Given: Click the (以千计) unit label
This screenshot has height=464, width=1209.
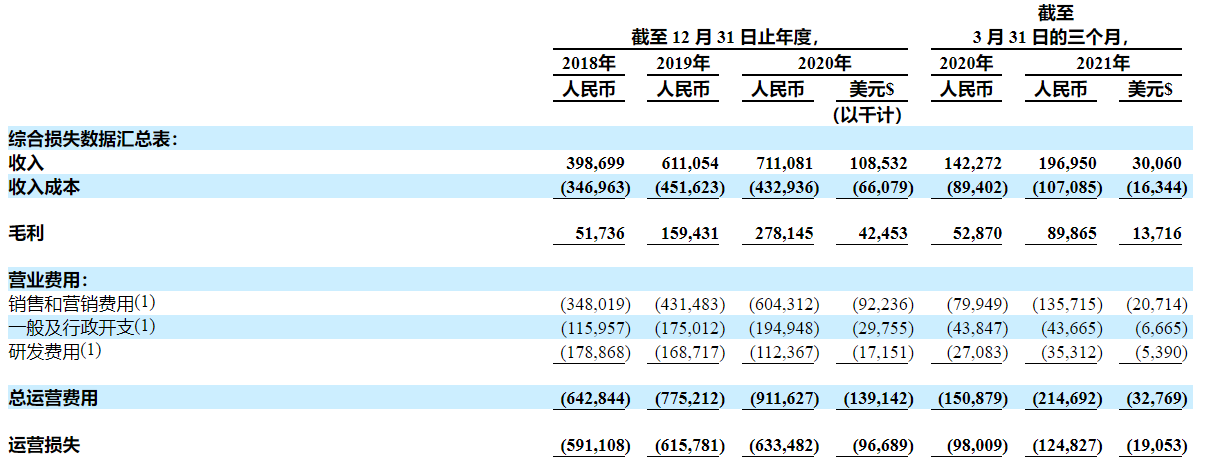Looking at the screenshot, I should (x=866, y=115).
